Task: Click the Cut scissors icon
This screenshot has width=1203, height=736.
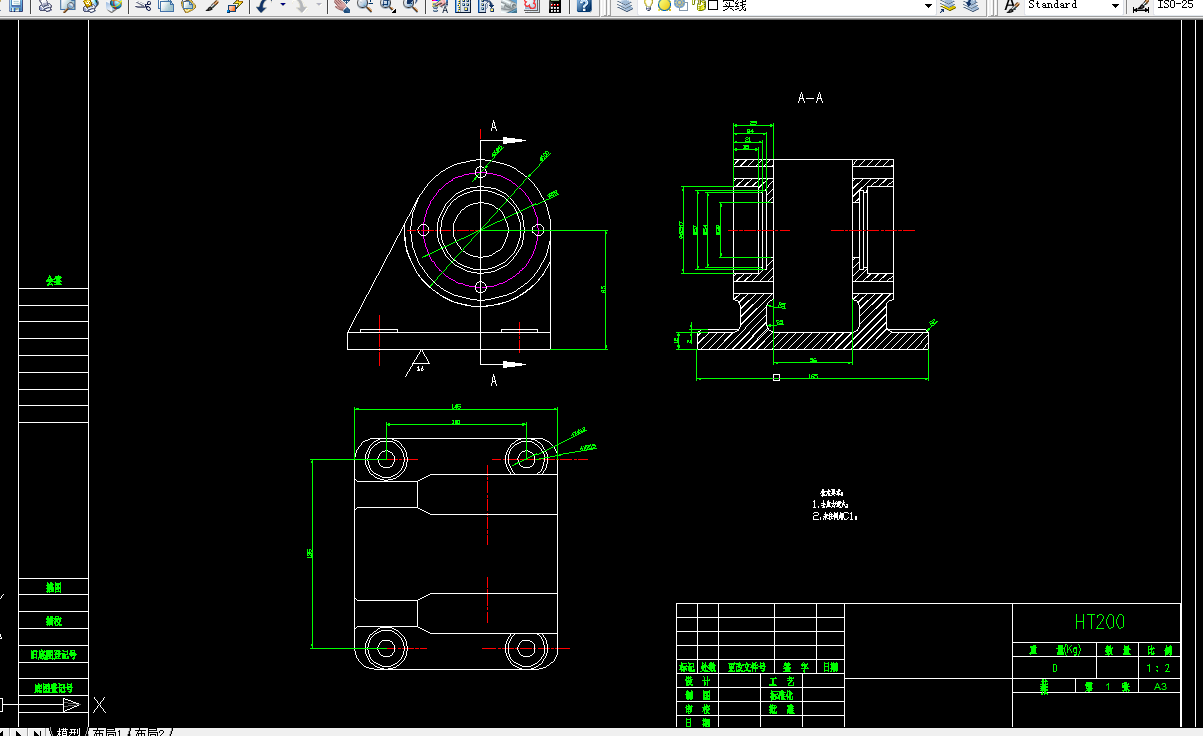Action: [143, 6]
